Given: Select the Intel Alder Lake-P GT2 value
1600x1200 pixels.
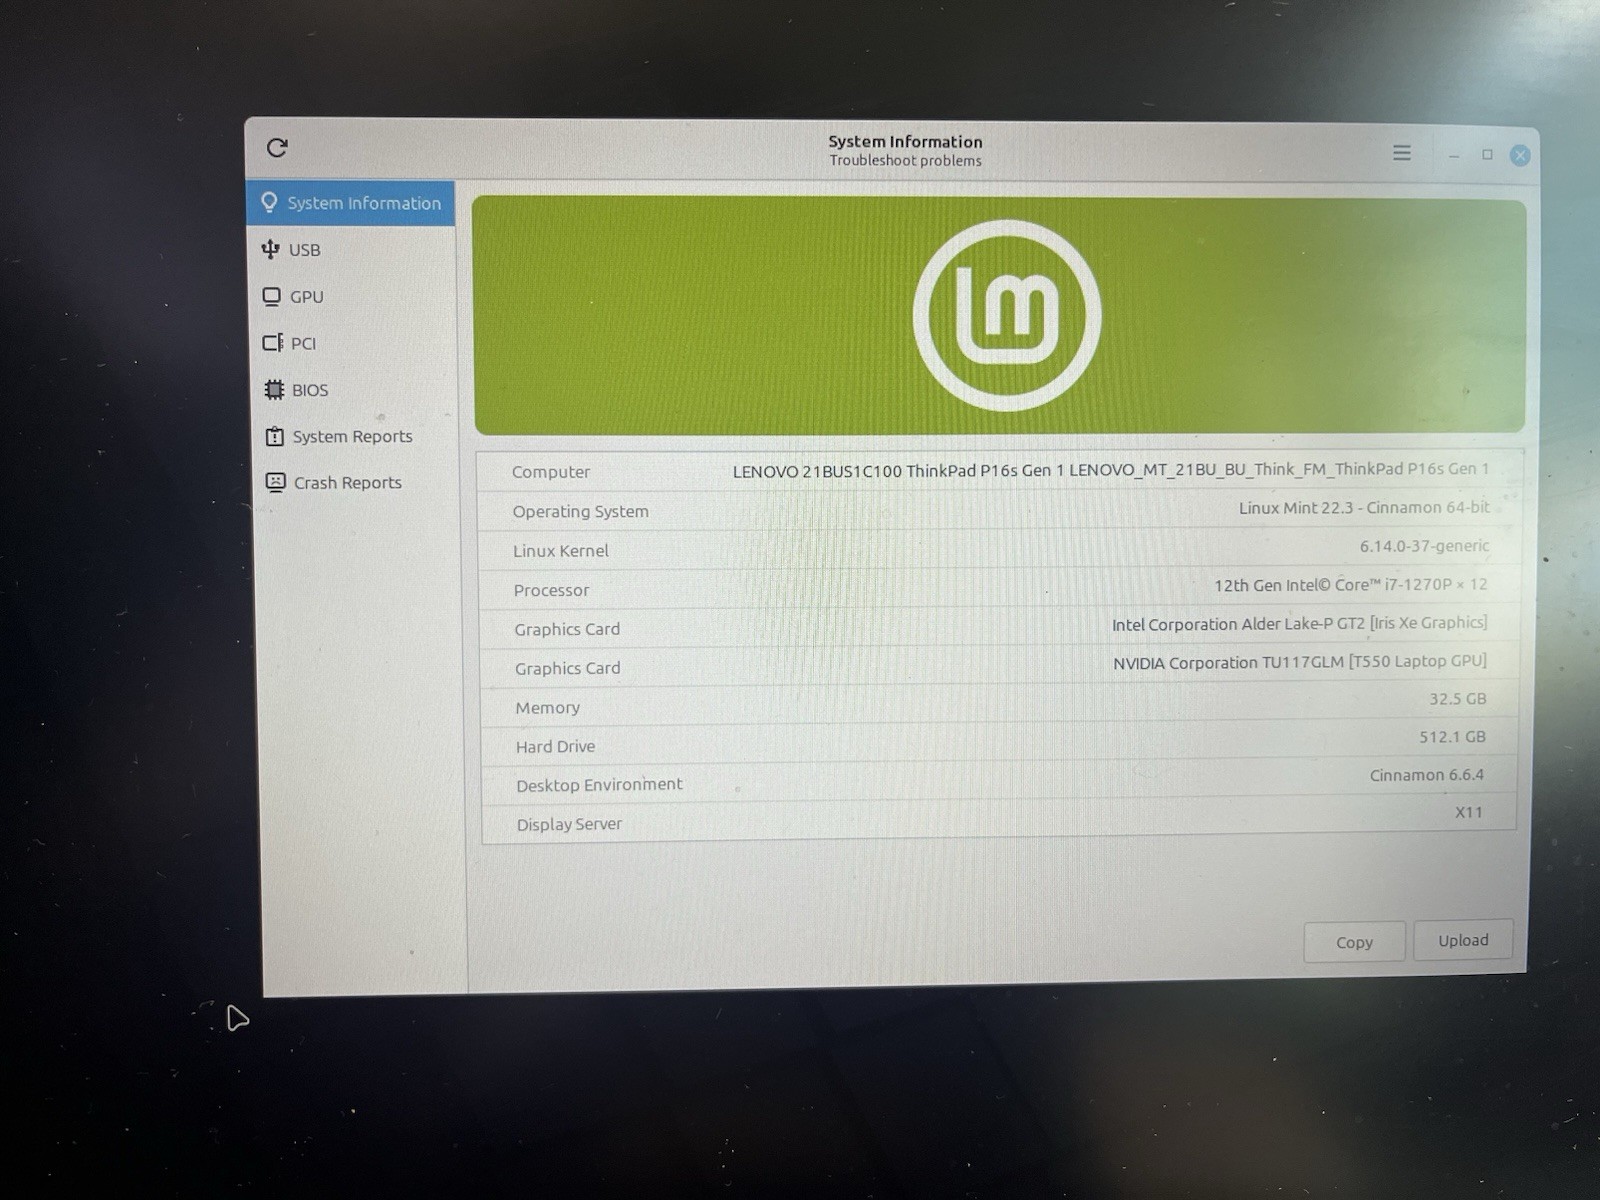Looking at the screenshot, I should click(1299, 623).
